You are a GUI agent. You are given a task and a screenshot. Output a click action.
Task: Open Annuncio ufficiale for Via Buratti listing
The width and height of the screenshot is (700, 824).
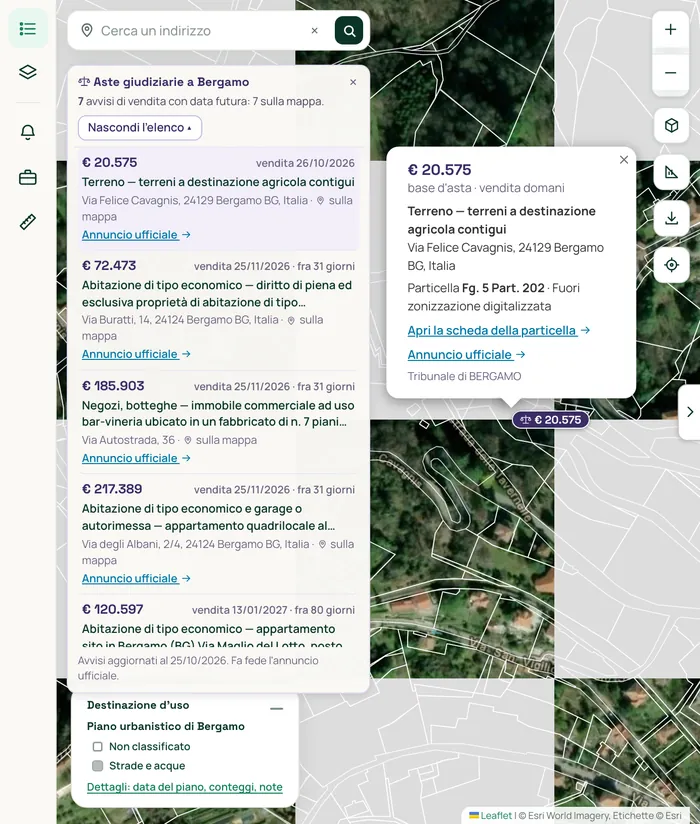pos(136,354)
